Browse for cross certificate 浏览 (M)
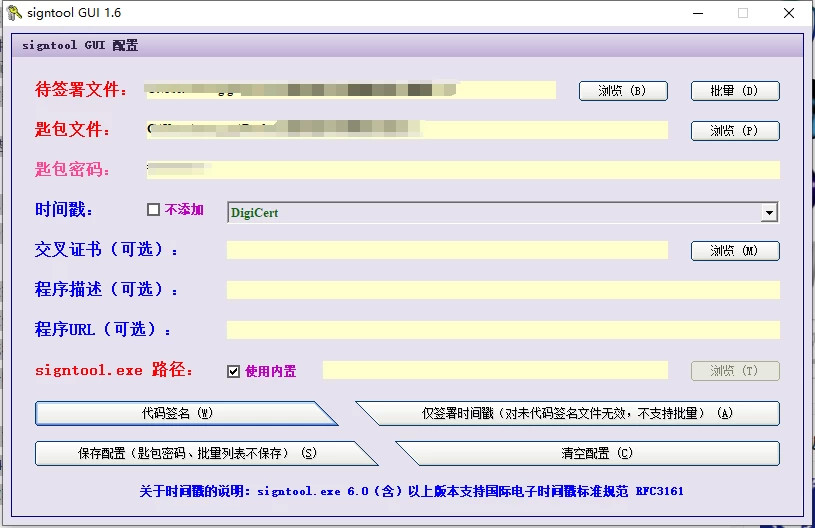Screen dimensions: 815x528 tap(735, 251)
